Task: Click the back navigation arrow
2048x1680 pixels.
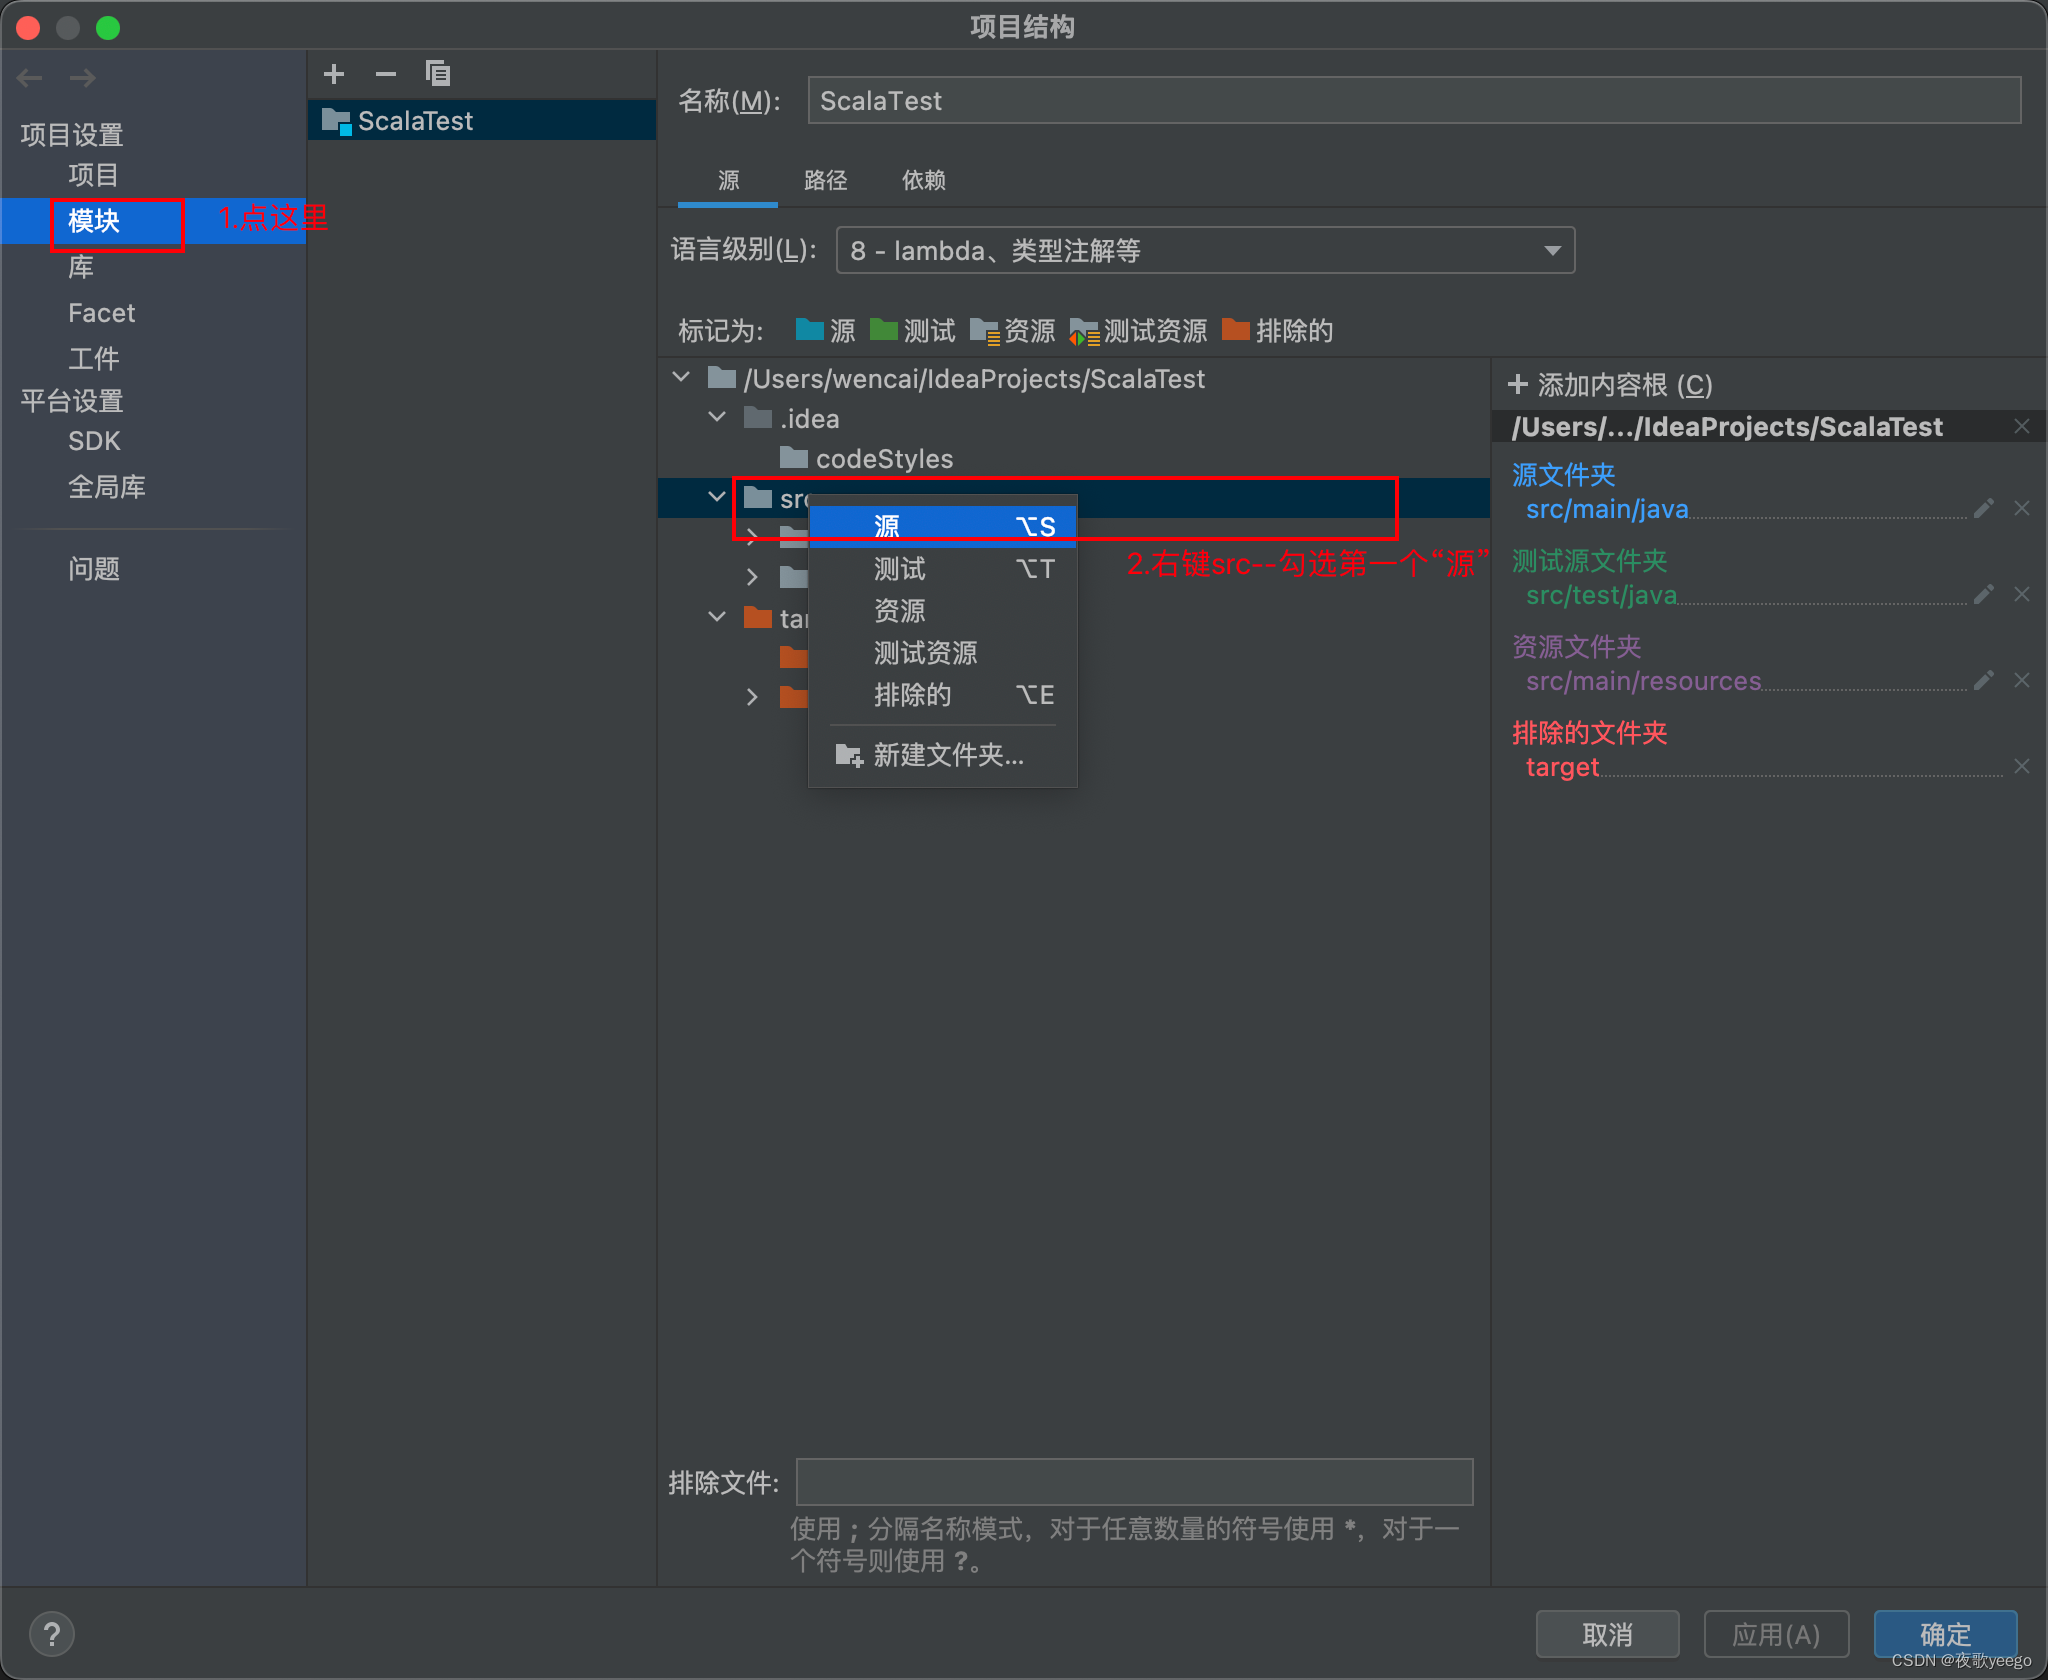Action: [30, 77]
